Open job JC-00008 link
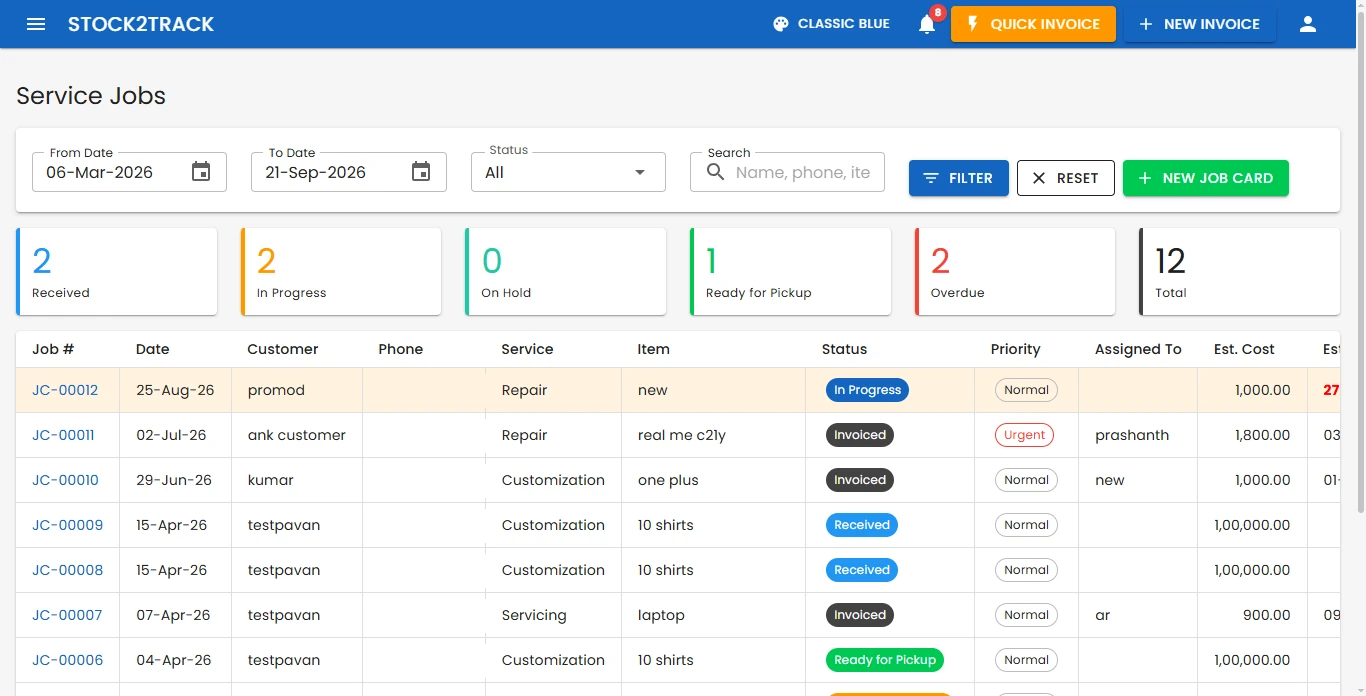 click(x=67, y=570)
